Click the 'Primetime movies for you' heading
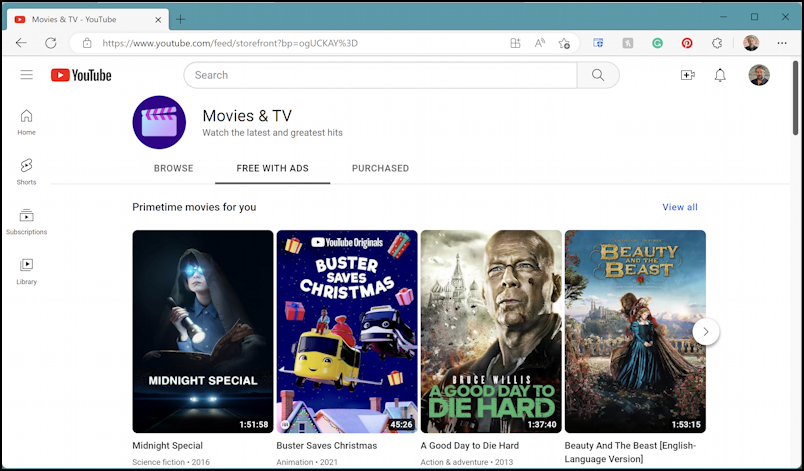The width and height of the screenshot is (804, 471). click(194, 207)
